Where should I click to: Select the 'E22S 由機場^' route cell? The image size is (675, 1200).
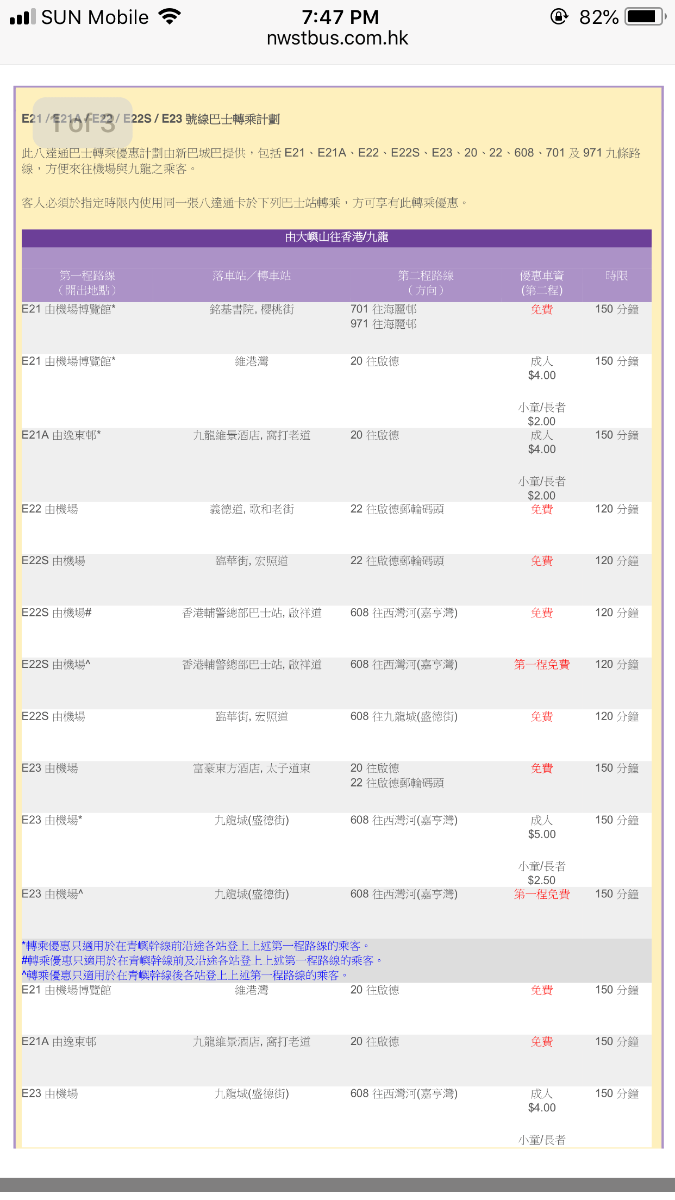click(x=56, y=665)
